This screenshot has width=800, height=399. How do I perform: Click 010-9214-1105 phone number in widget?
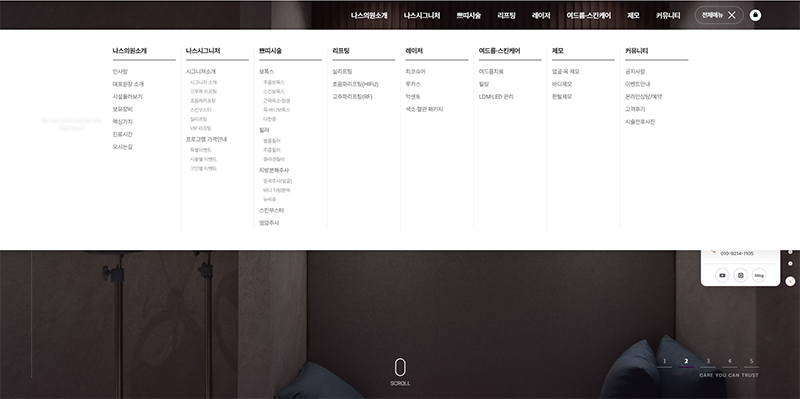pos(737,254)
